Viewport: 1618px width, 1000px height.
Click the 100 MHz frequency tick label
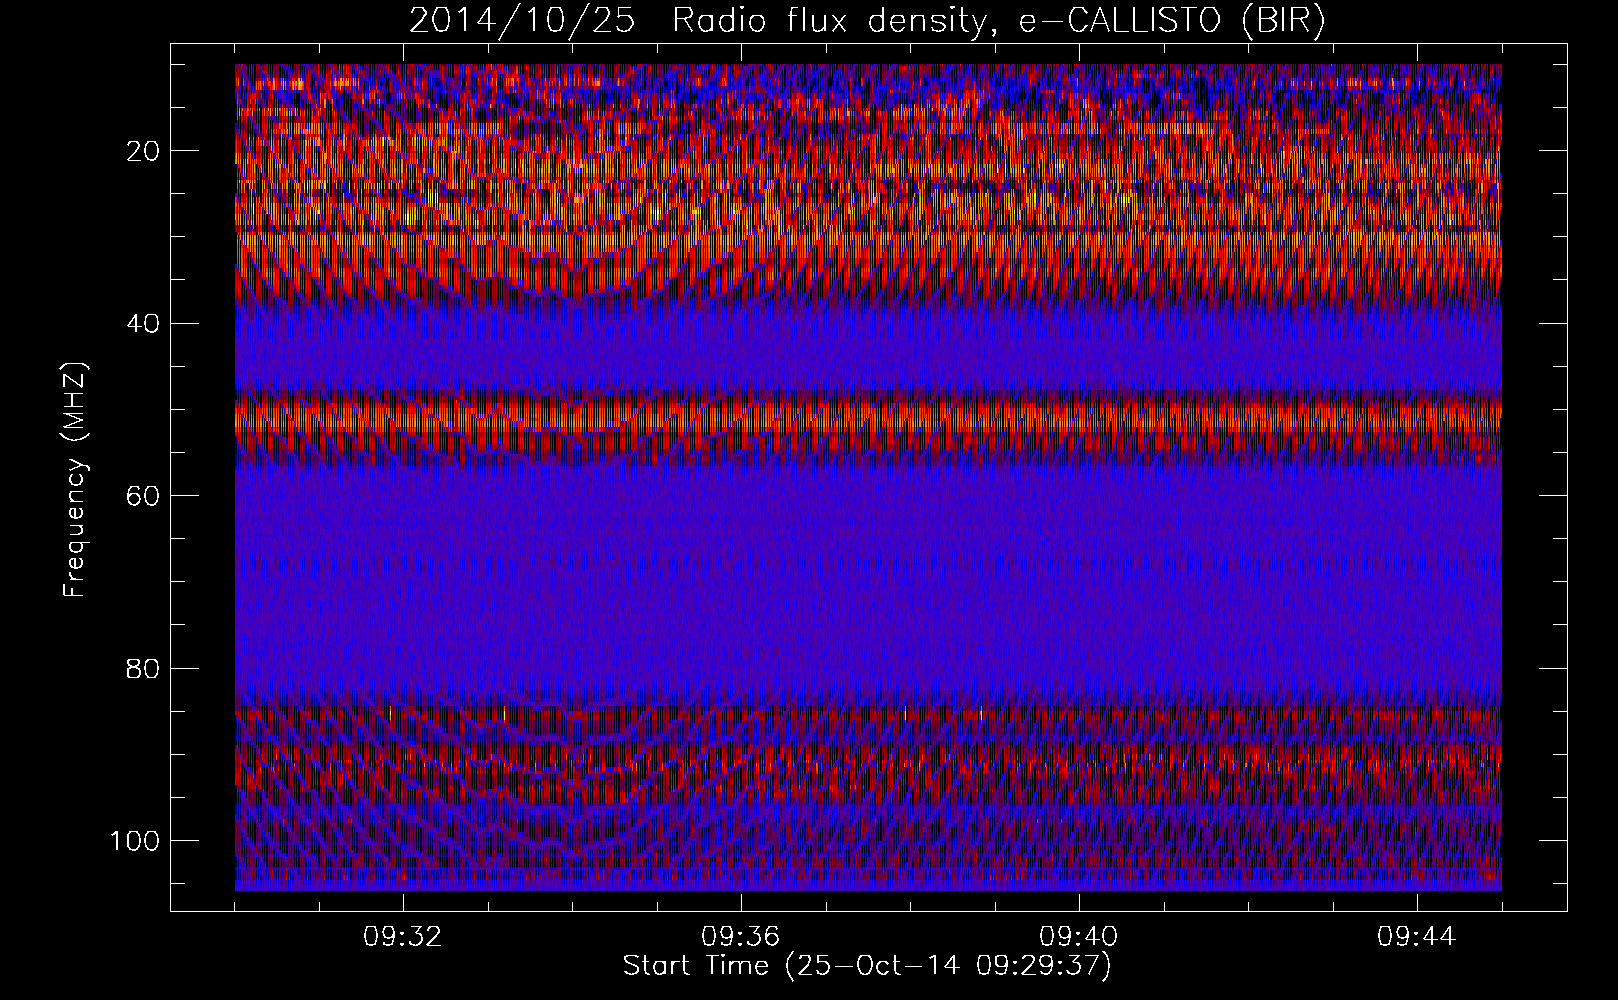135,840
